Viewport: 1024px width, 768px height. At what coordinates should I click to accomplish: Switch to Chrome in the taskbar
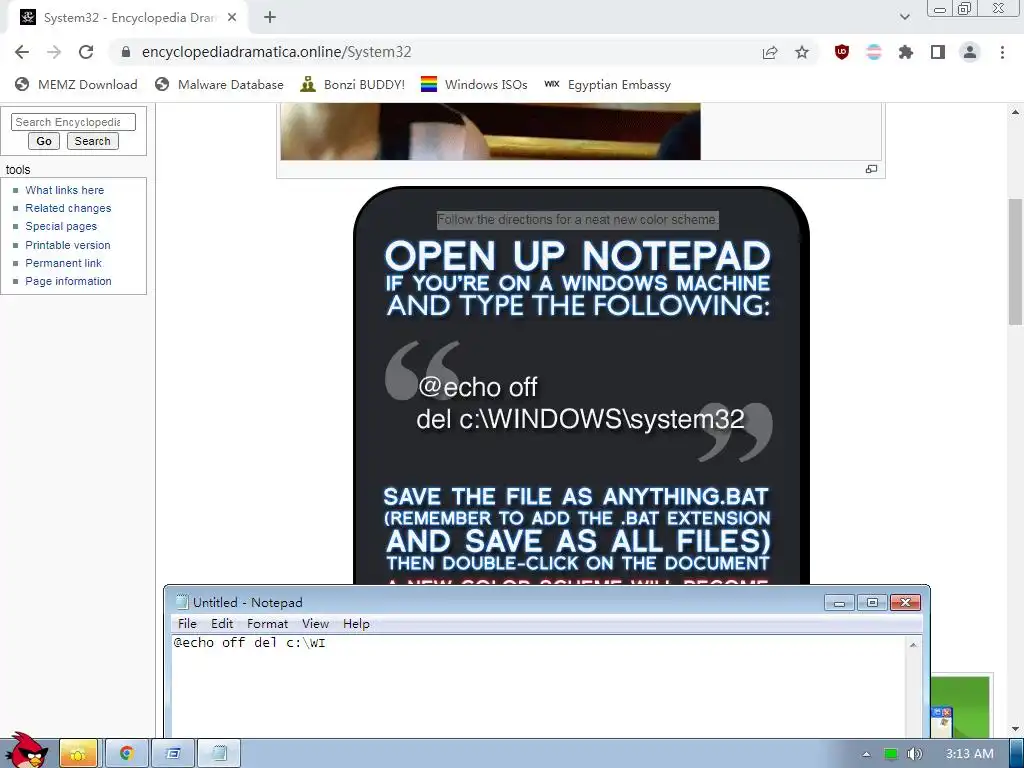coord(127,754)
